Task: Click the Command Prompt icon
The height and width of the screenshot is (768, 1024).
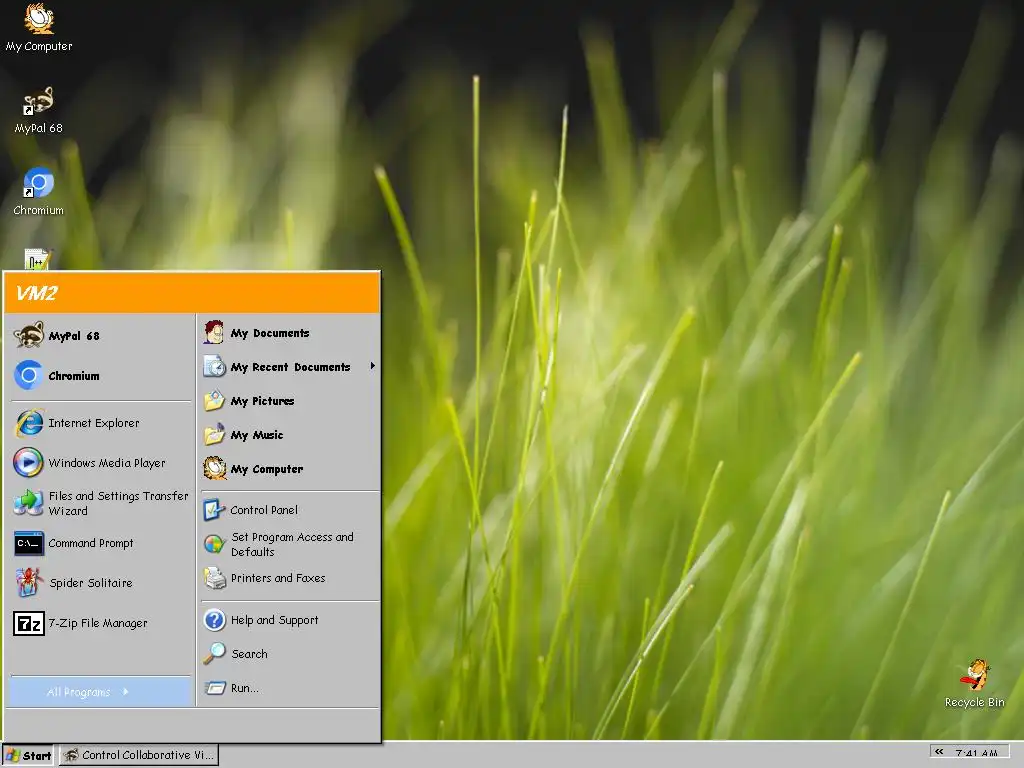Action: point(29,543)
